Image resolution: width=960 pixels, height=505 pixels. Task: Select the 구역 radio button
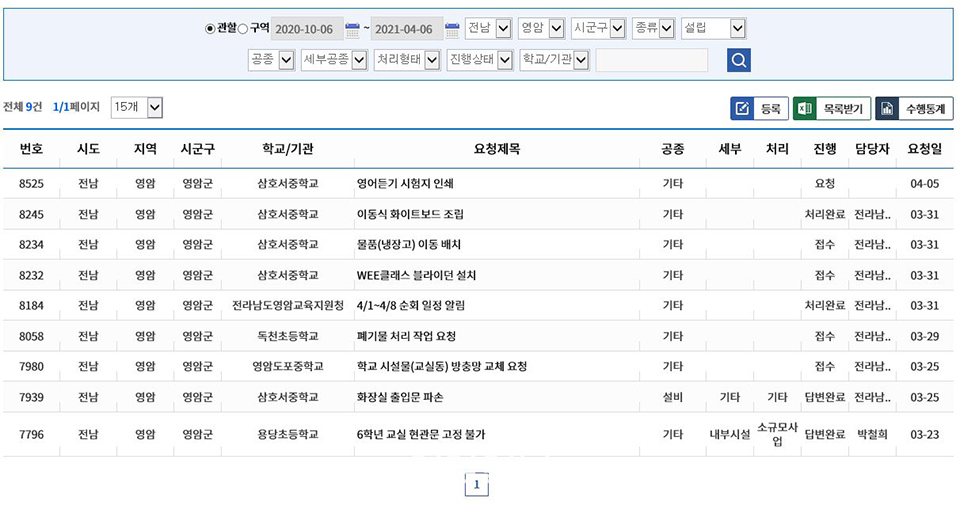(242, 29)
